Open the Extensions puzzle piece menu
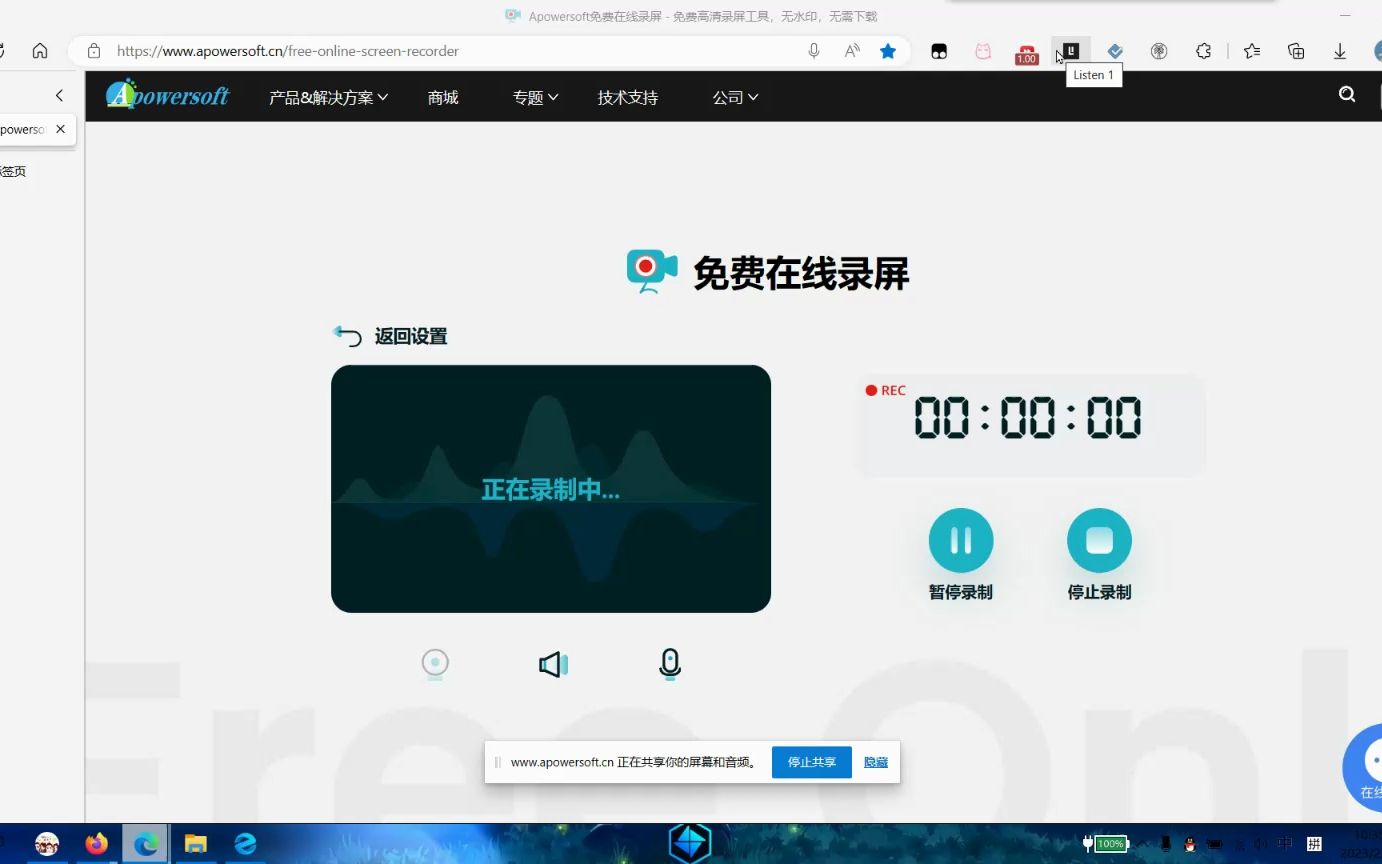The image size is (1382, 864). point(1204,52)
